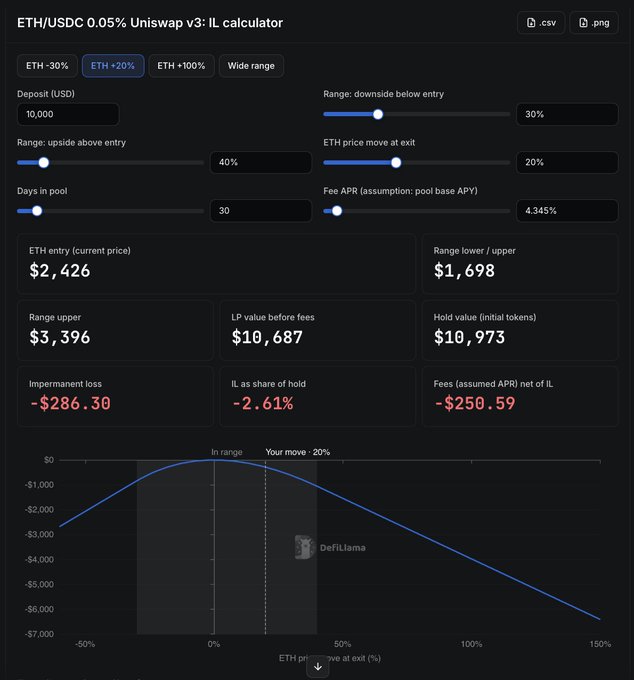Click the 'Fee APR (assumption: pool base APY)' label

tap(400, 191)
